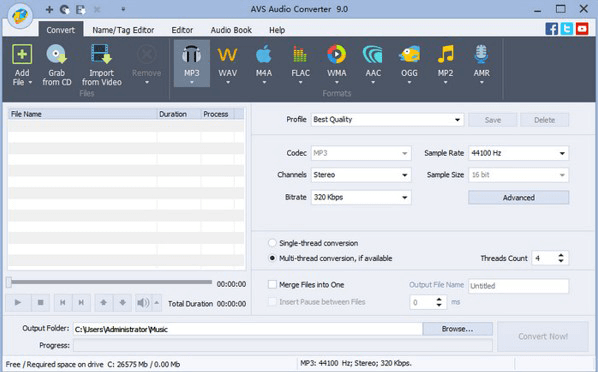Click the Duration column header
This screenshot has width=598, height=372.
coord(179,114)
